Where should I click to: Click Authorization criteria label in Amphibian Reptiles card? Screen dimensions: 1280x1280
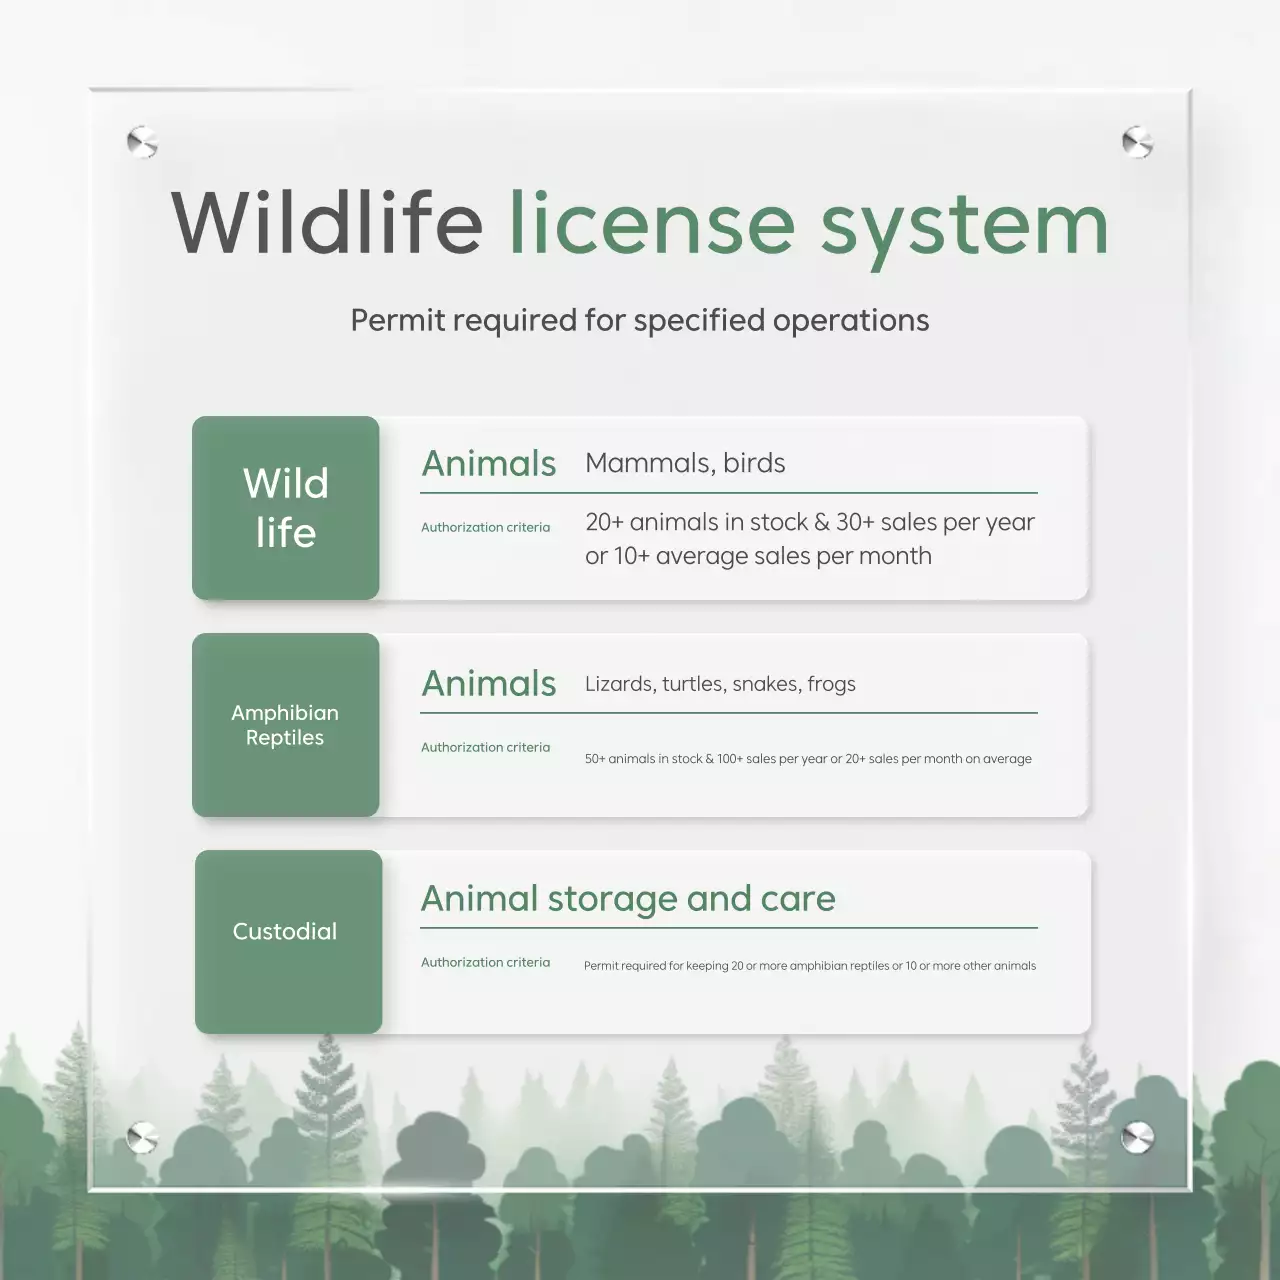(x=485, y=747)
